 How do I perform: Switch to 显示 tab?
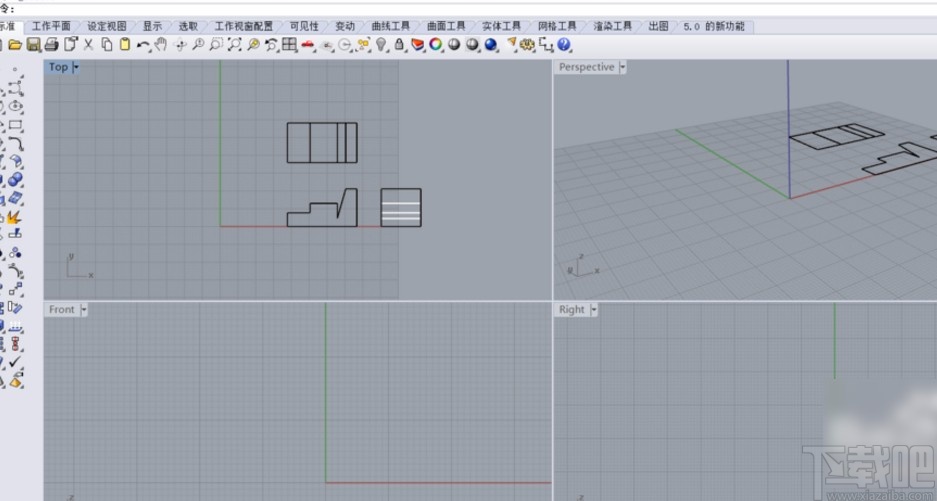[x=152, y=26]
